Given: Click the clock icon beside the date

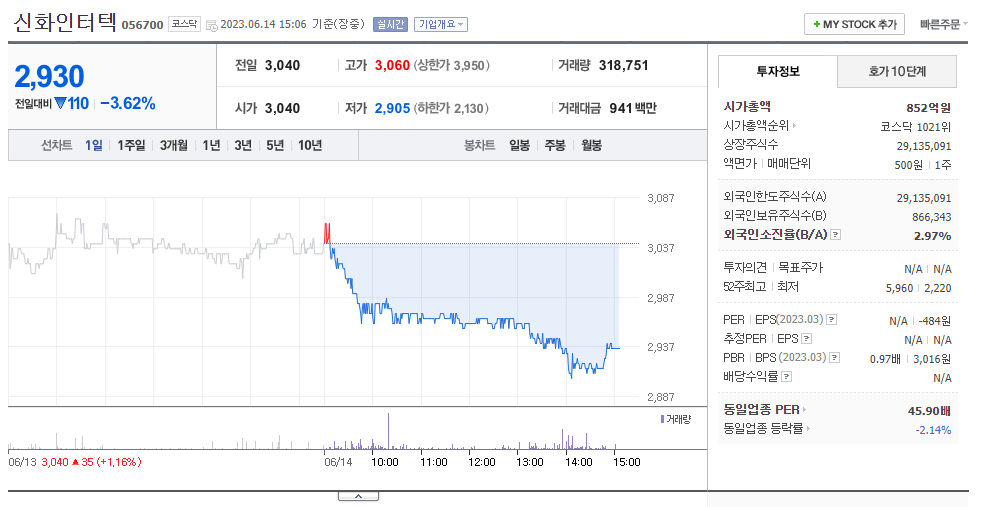Looking at the screenshot, I should click(x=212, y=25).
